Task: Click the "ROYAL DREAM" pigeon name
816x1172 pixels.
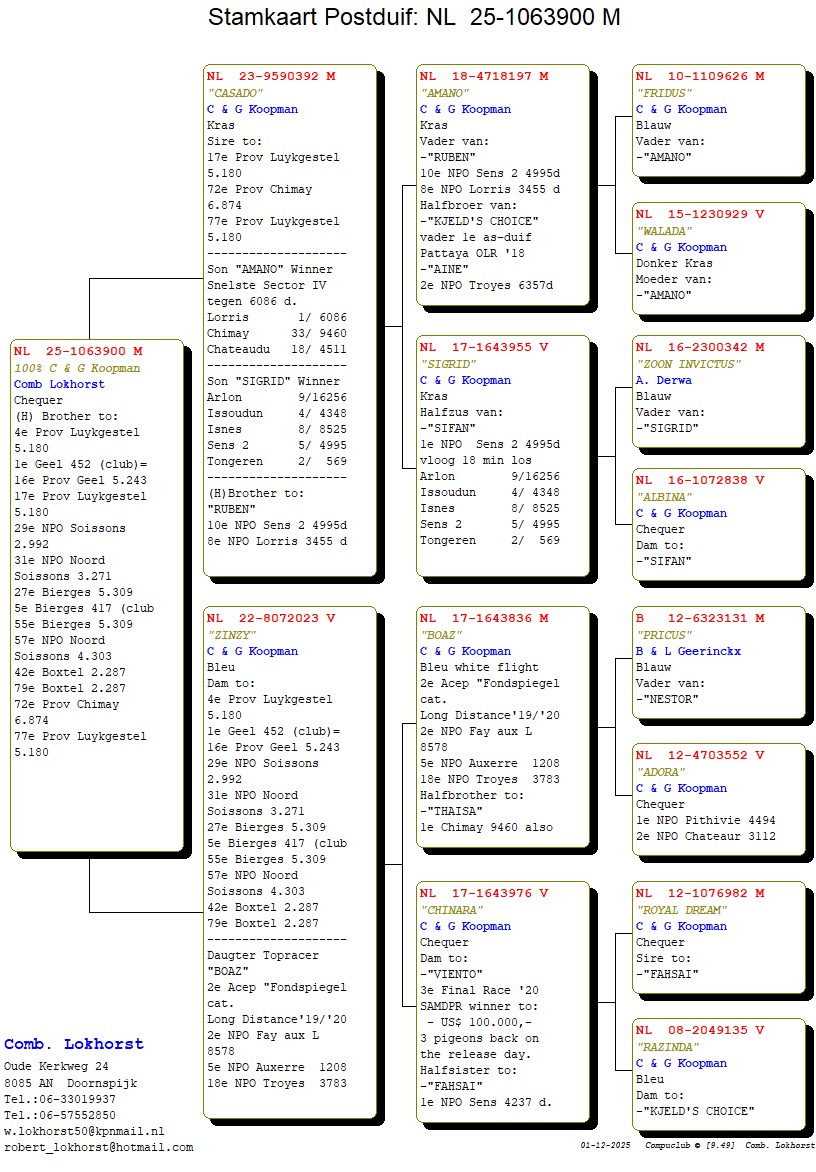Action: [684, 910]
